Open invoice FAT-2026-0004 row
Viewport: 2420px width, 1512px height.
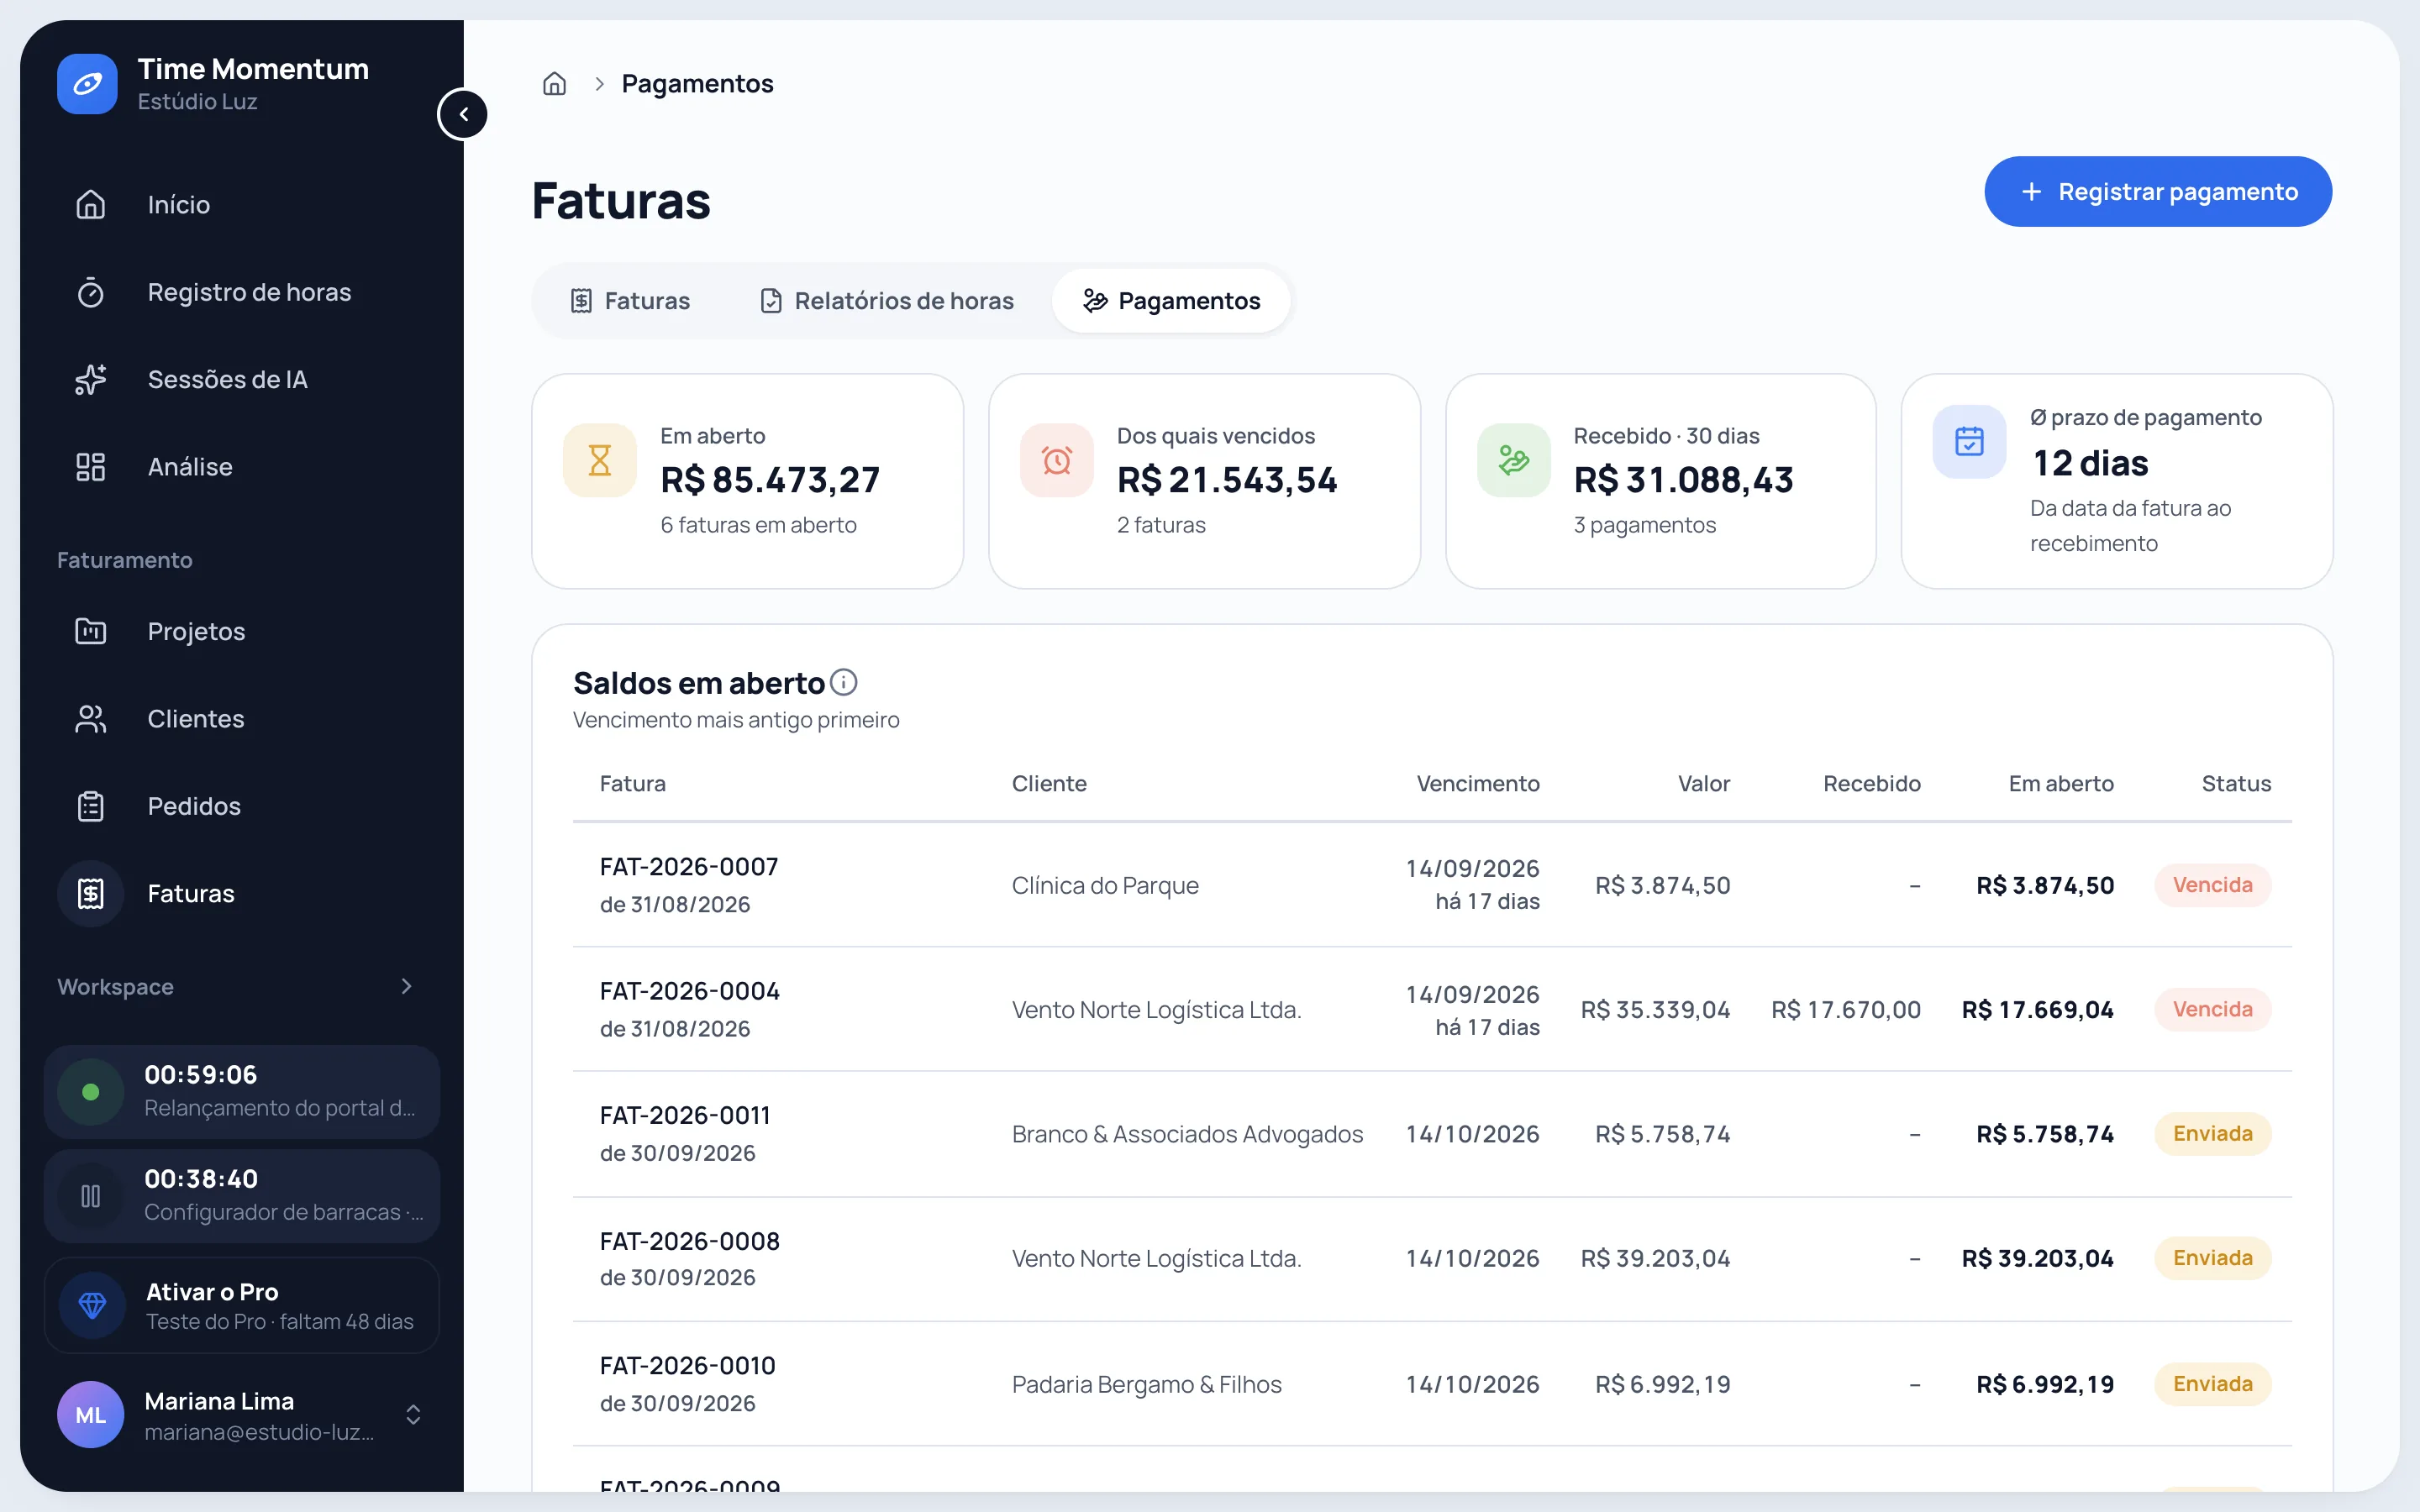(x=1432, y=1009)
